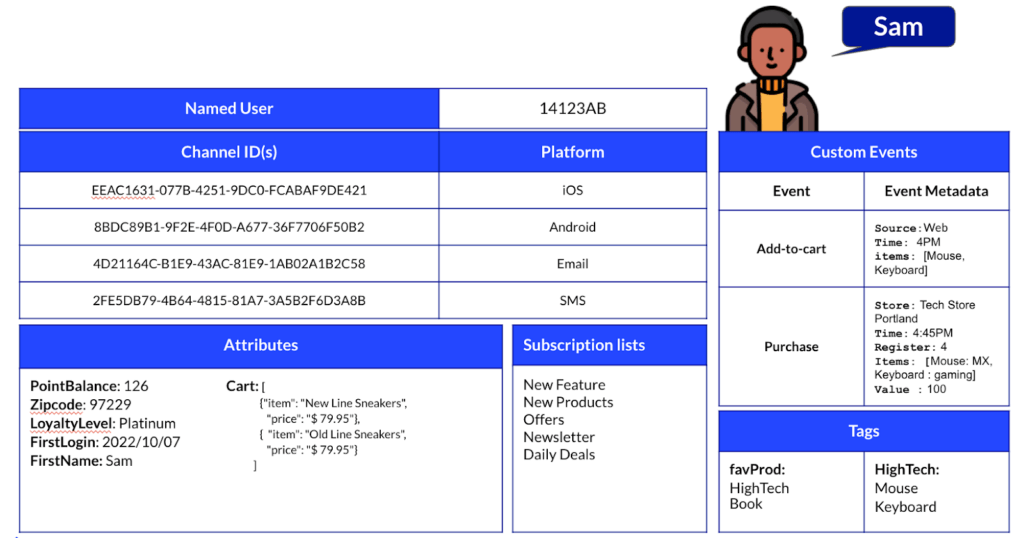Select the Channel ID(s) column header
The height and width of the screenshot is (538, 1024).
tap(229, 152)
